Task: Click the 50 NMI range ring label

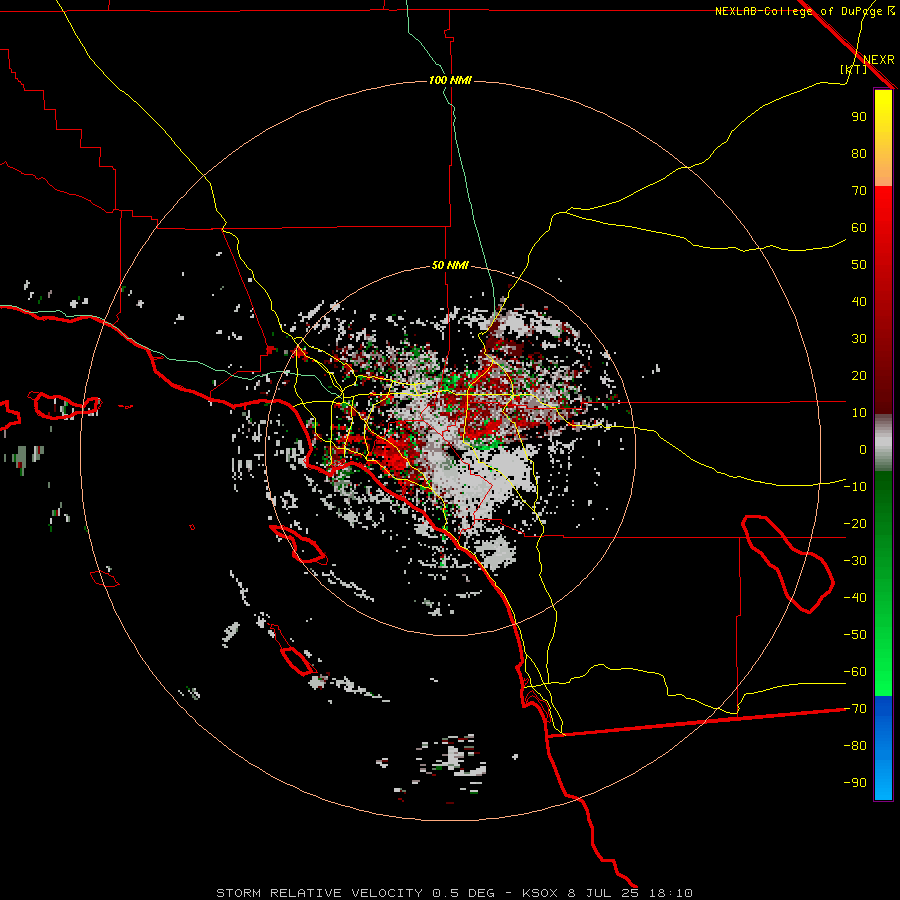Action: [451, 265]
